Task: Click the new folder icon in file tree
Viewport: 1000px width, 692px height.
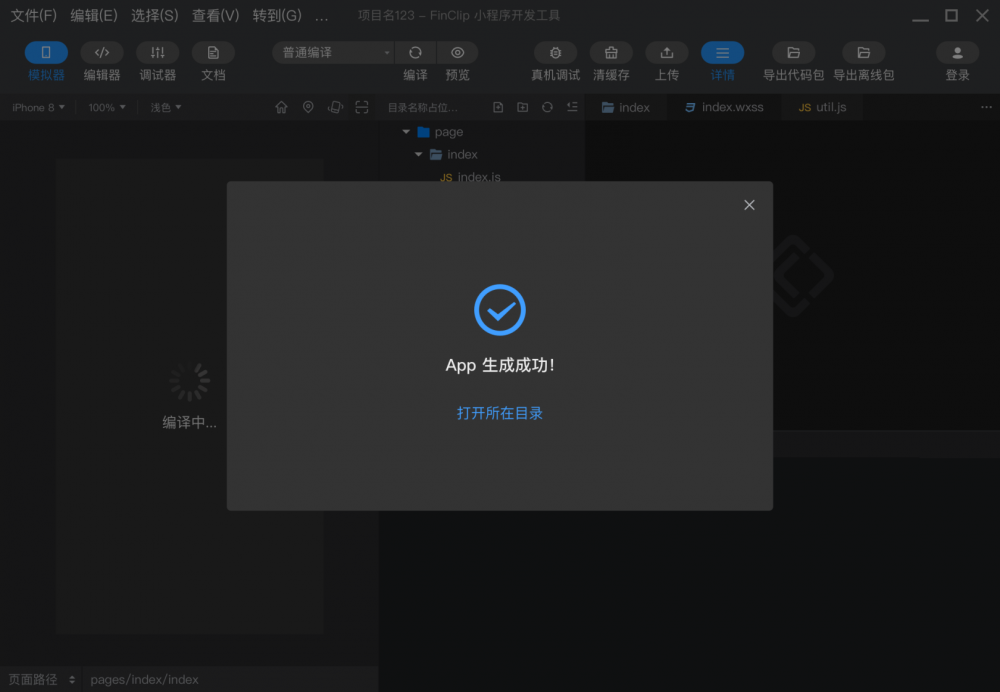Action: pyautogui.click(x=522, y=107)
